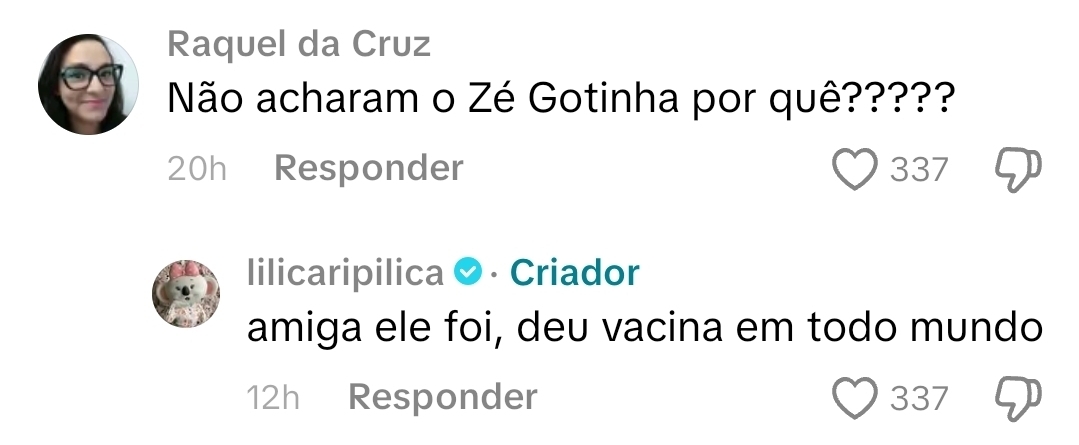Like Raquel da Cruz's comment with the heart
Viewport: 1079px width, 445px height.
855,170
